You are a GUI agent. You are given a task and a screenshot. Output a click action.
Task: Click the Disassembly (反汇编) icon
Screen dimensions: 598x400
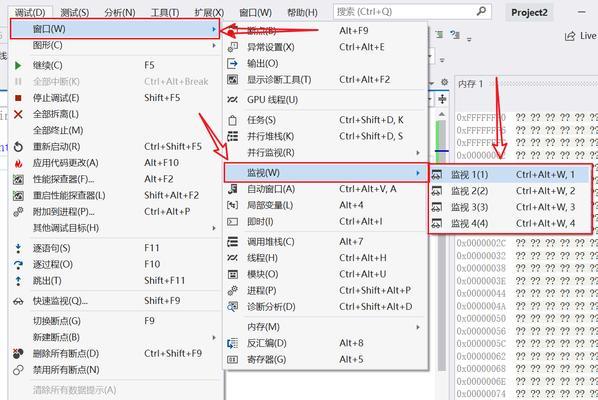pyautogui.click(x=232, y=343)
